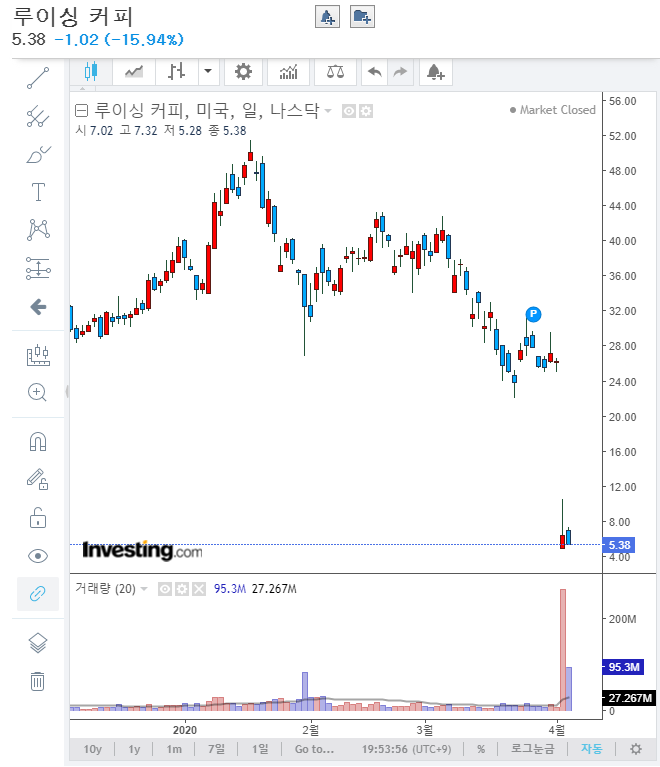Open the chart style dropdown arrow
The image size is (660, 767).
[x=208, y=72]
